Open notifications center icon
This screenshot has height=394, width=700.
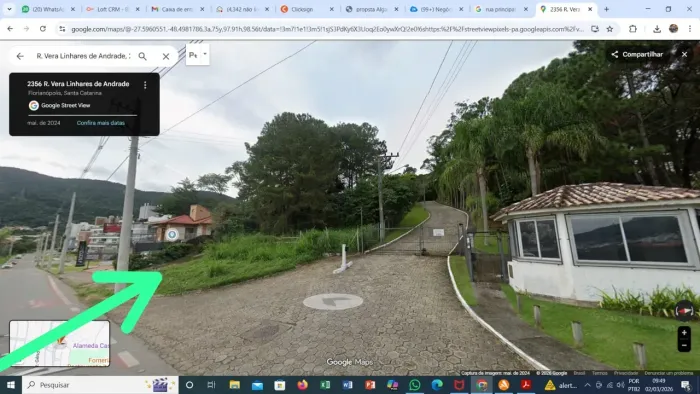[686, 385]
